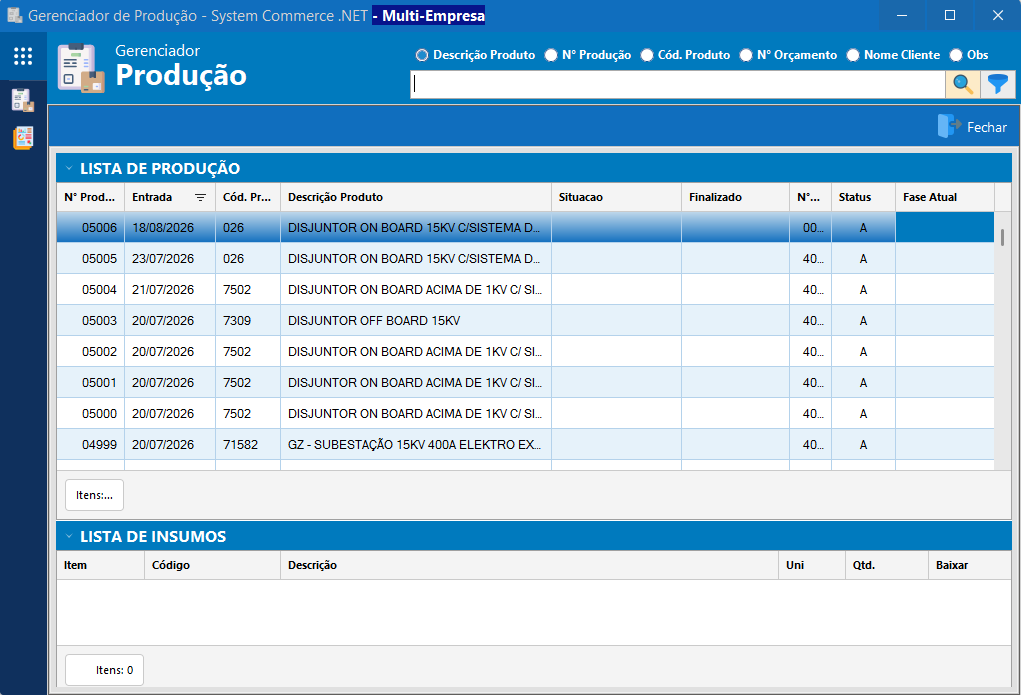Click the Itens: 0 button

(104, 670)
